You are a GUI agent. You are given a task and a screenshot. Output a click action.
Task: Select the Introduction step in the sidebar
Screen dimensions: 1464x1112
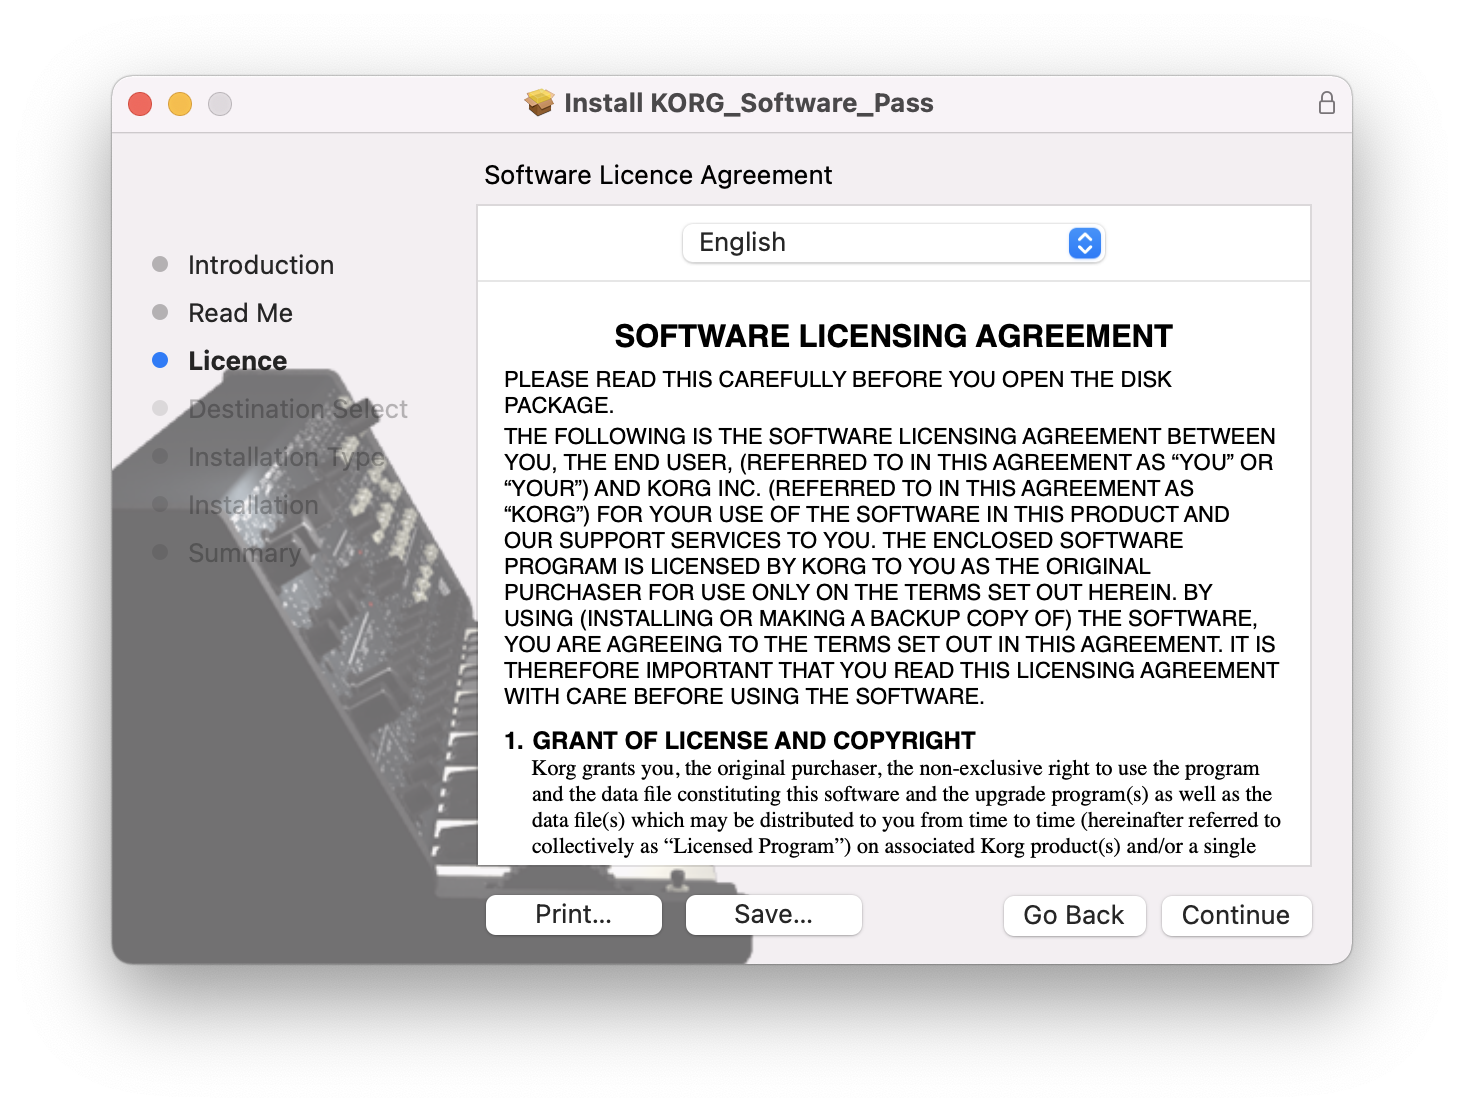(x=261, y=265)
